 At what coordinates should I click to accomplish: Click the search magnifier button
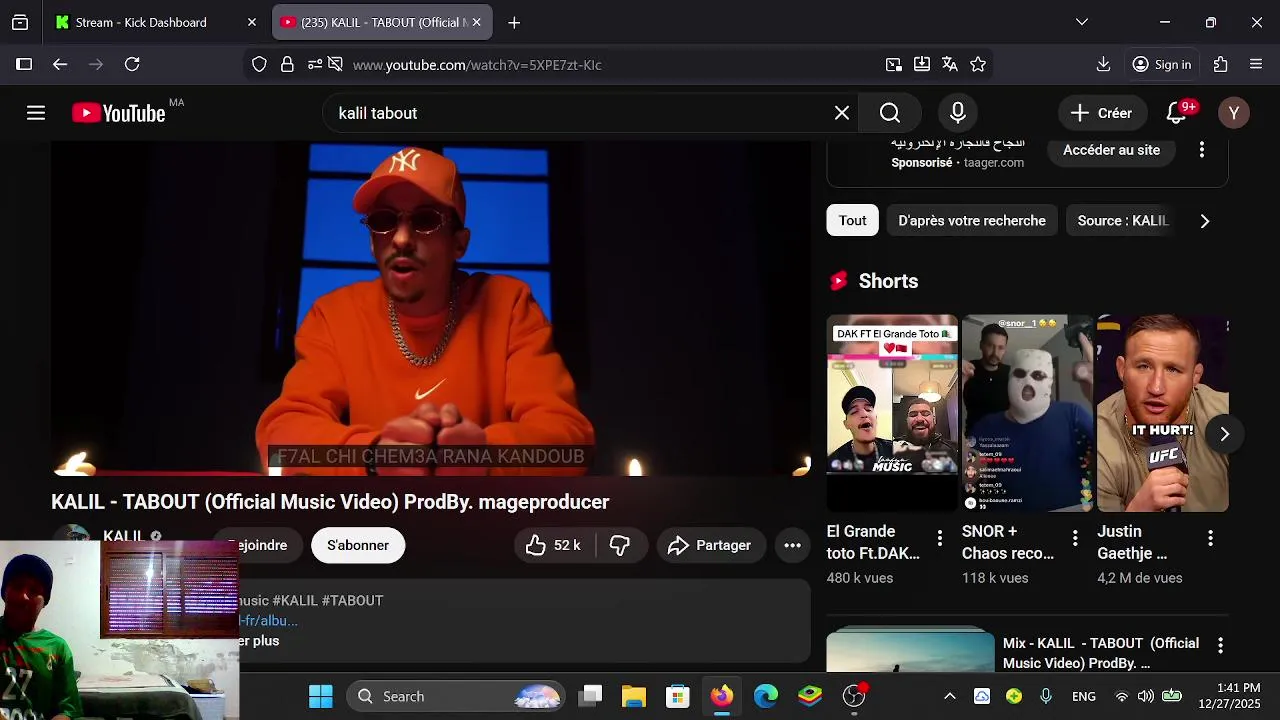pos(890,113)
